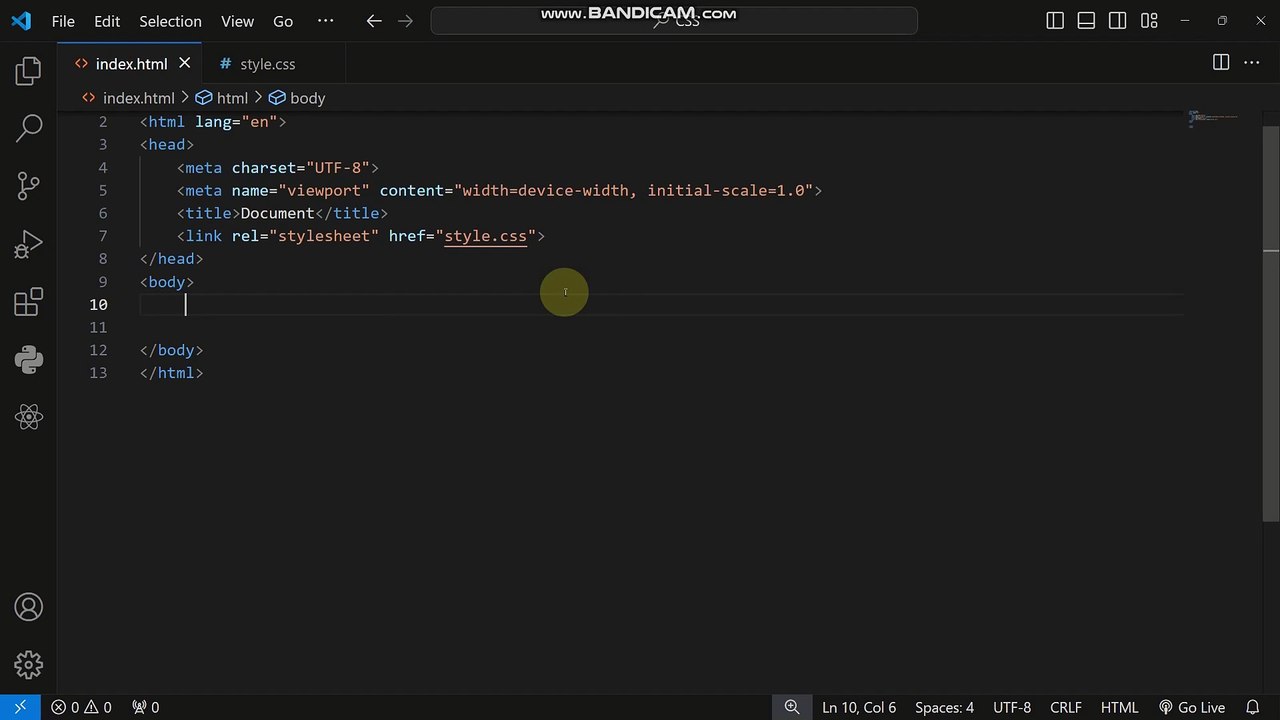The width and height of the screenshot is (1280, 720).
Task: Toggle the bottom panel layout icon
Action: tap(1086, 21)
